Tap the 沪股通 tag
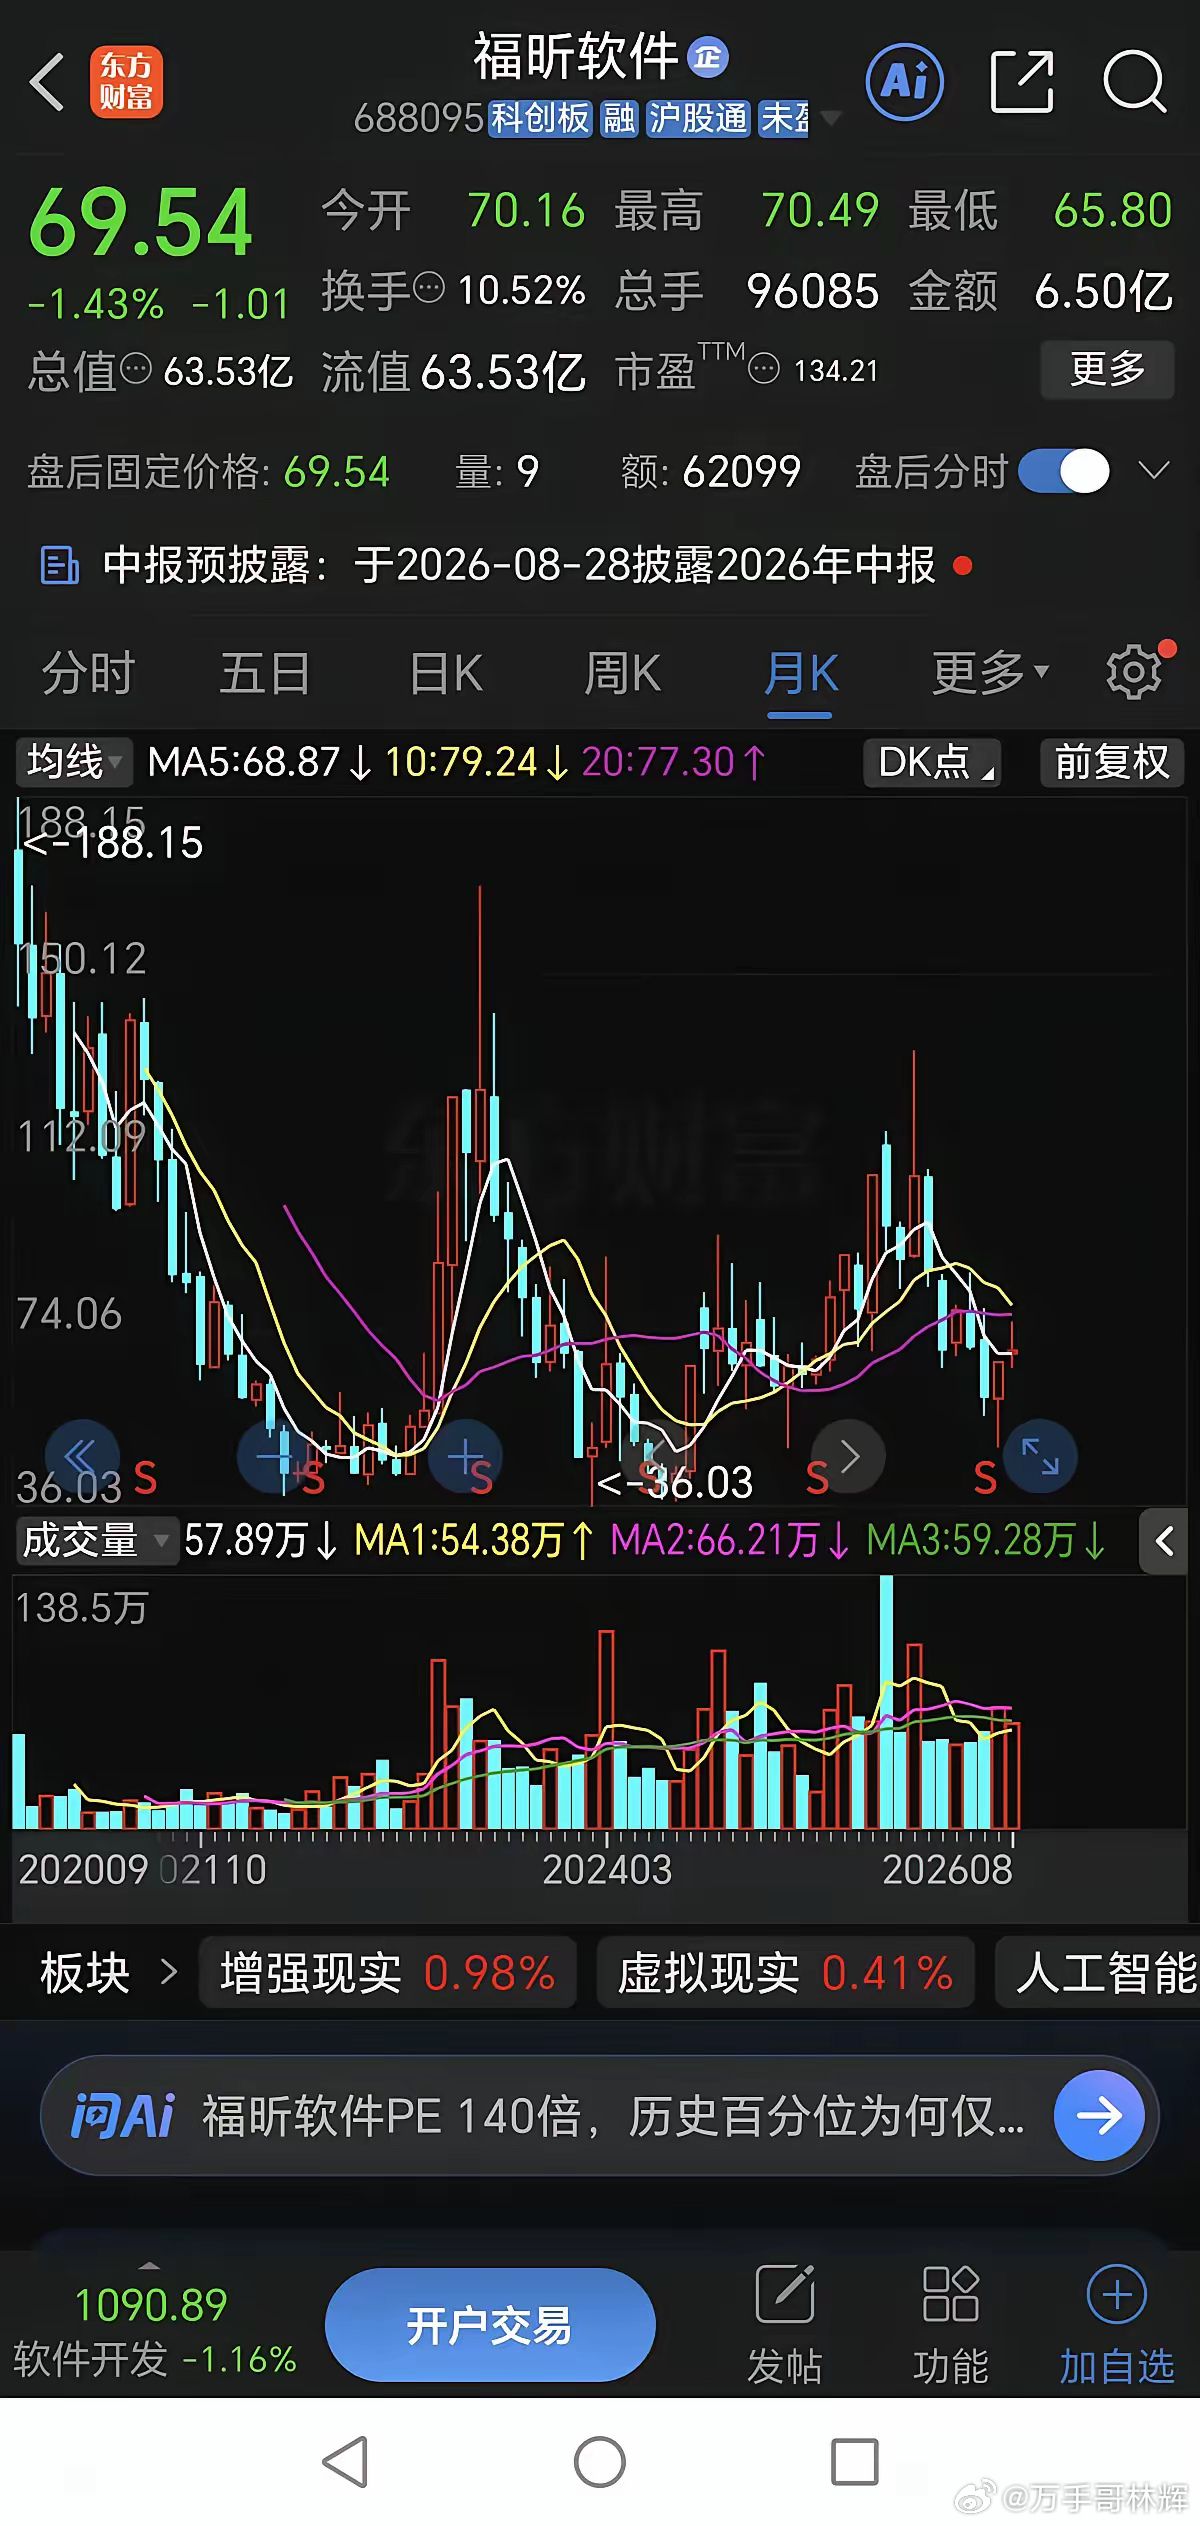The height and width of the screenshot is (2526, 1200). tap(698, 119)
